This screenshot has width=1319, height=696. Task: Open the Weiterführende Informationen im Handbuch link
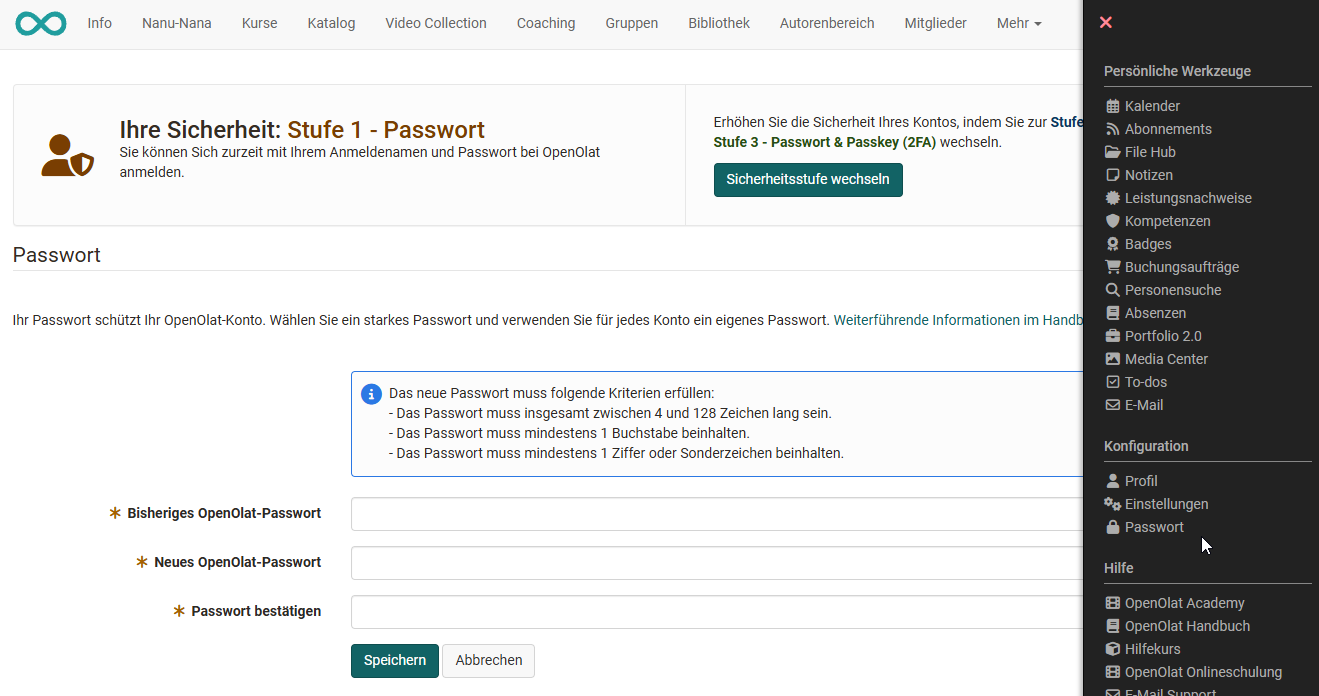tap(957, 320)
